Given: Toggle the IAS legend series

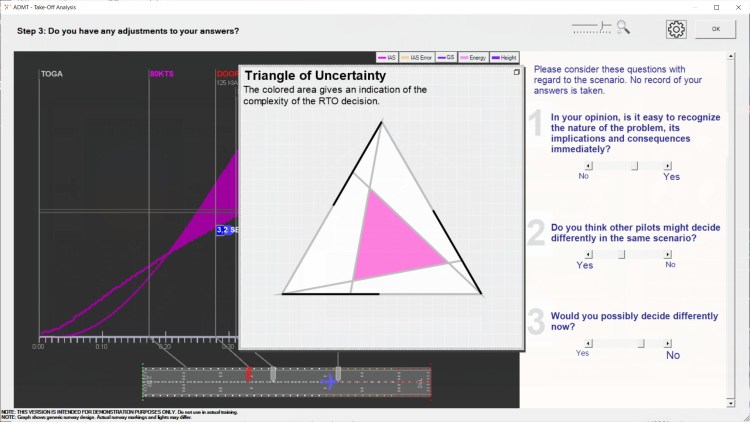Looking at the screenshot, I should click(x=388, y=57).
